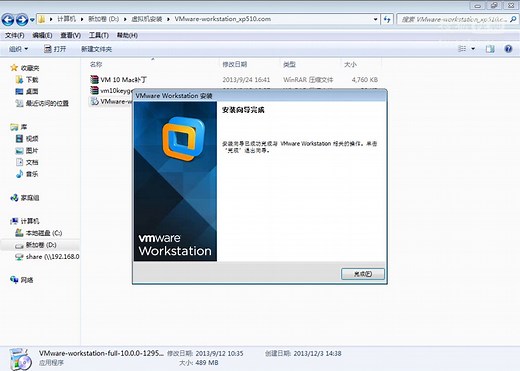Sort files by 类型 column header
The height and width of the screenshot is (371, 520).
click(289, 64)
